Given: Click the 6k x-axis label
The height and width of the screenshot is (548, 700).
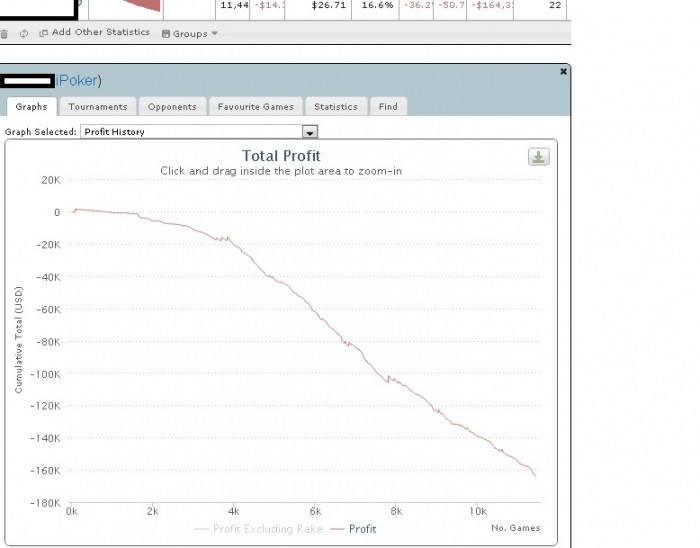Looking at the screenshot, I should coord(315,511).
